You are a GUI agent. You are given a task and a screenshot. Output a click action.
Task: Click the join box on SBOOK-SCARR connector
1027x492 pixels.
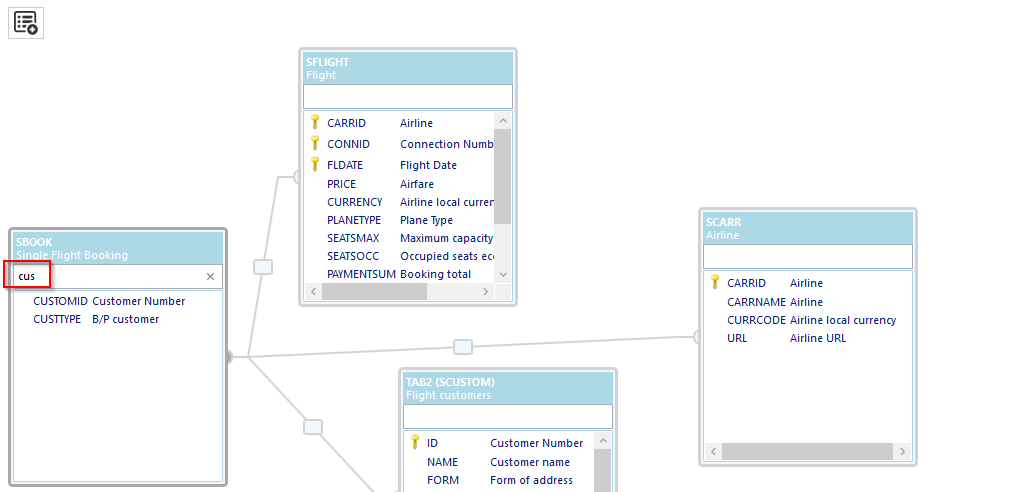click(x=463, y=347)
